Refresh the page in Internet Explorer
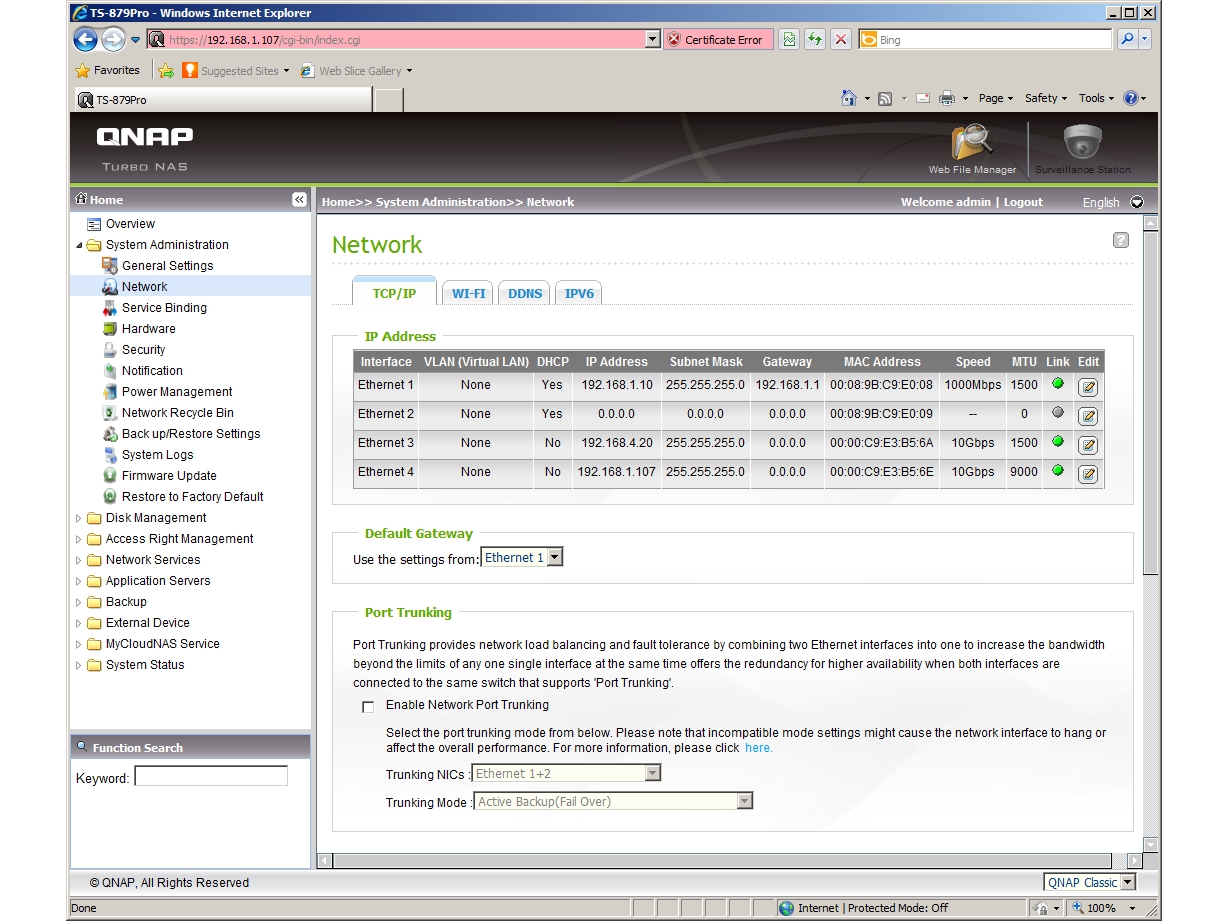Viewport: 1228px width, 921px height. 815,40
